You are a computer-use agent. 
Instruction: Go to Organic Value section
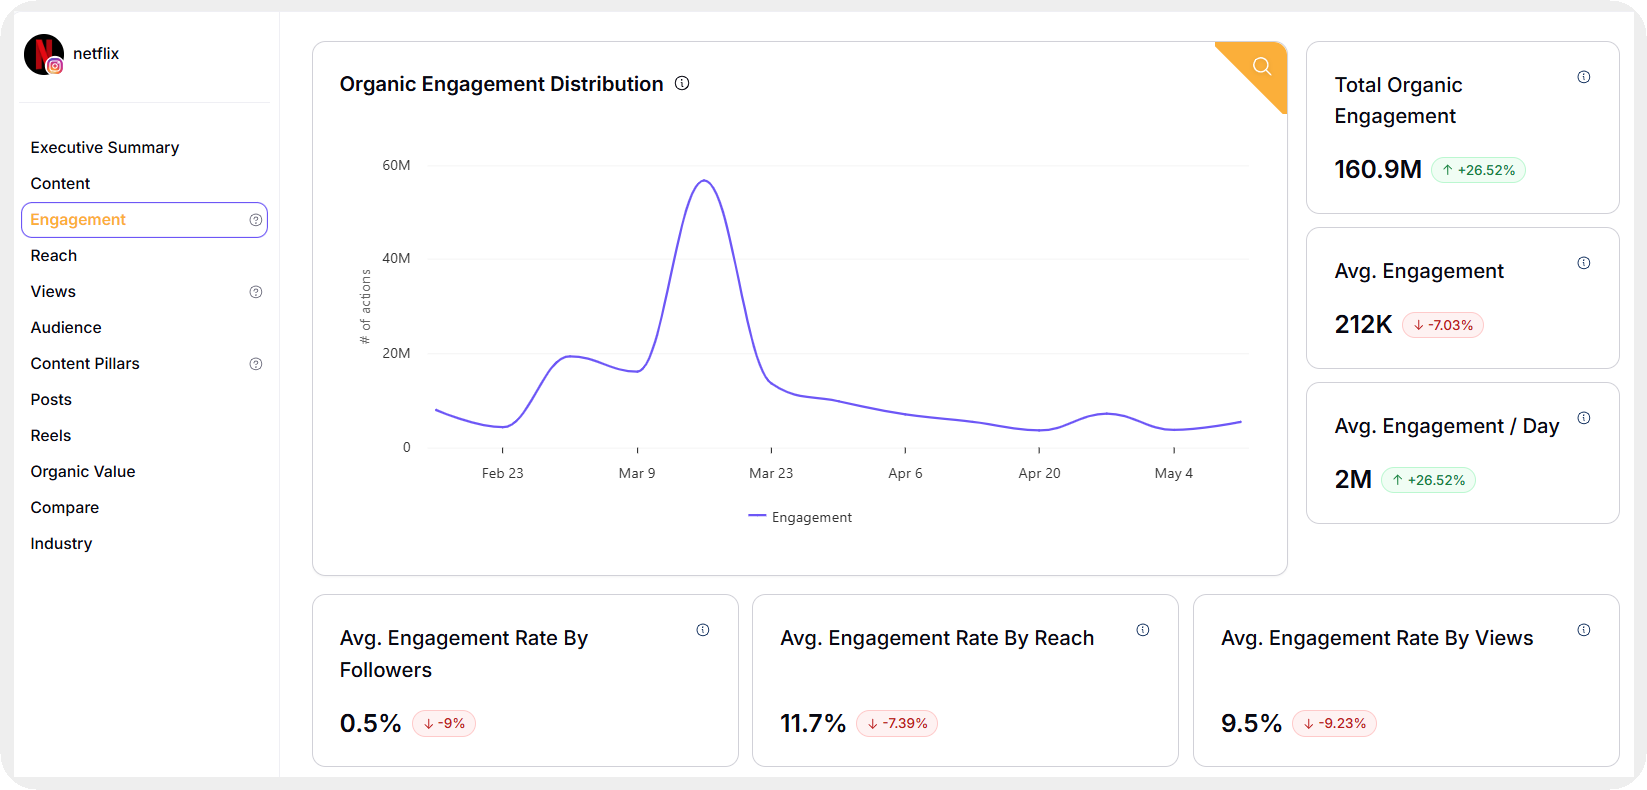83,472
